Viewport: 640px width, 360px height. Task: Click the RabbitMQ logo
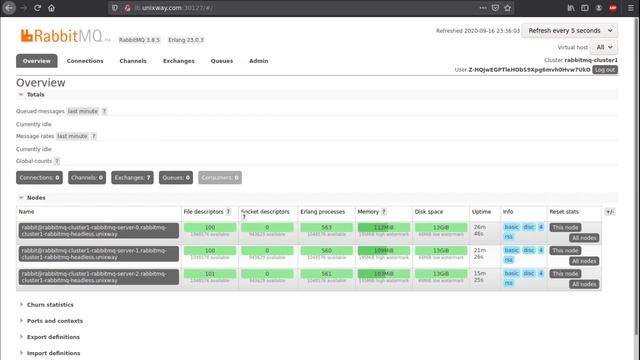pos(61,36)
